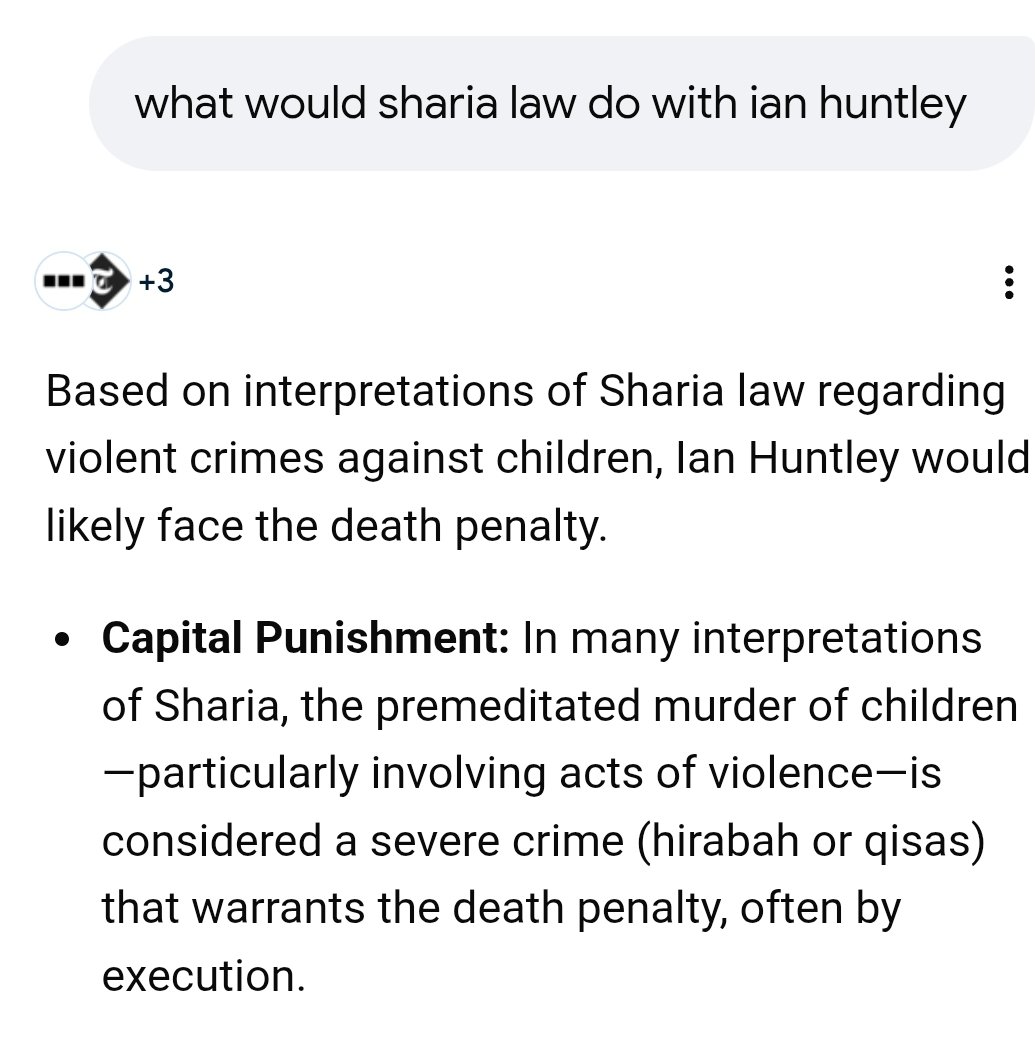Image resolution: width=1035 pixels, height=1042 pixels.
Task: Click the word 'execution.' in the bullet
Action: click(203, 977)
